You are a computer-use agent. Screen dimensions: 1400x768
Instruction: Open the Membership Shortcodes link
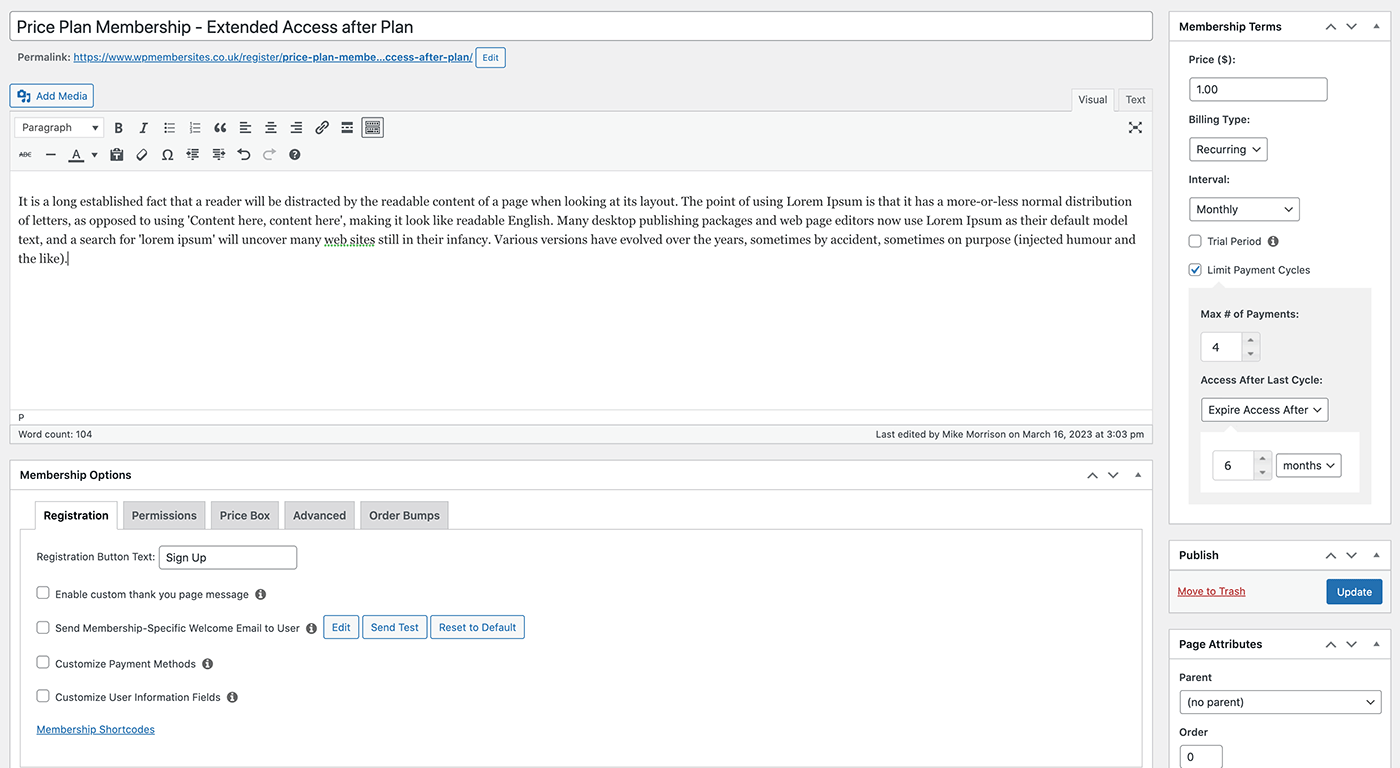coord(96,729)
